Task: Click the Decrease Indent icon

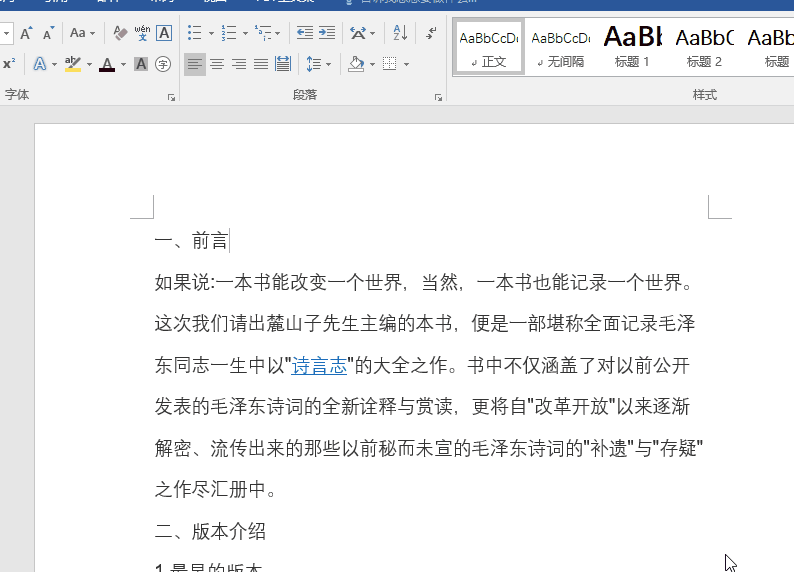Action: click(x=305, y=33)
